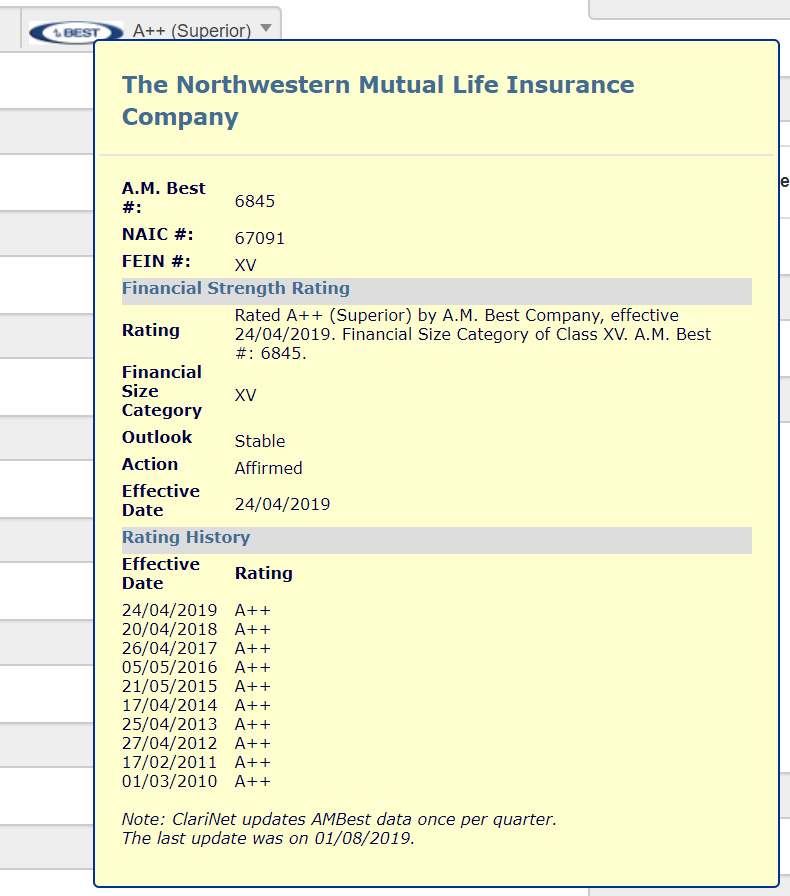The height and width of the screenshot is (896, 790).
Task: Click the A.M. Best logo icon
Action: click(x=76, y=32)
